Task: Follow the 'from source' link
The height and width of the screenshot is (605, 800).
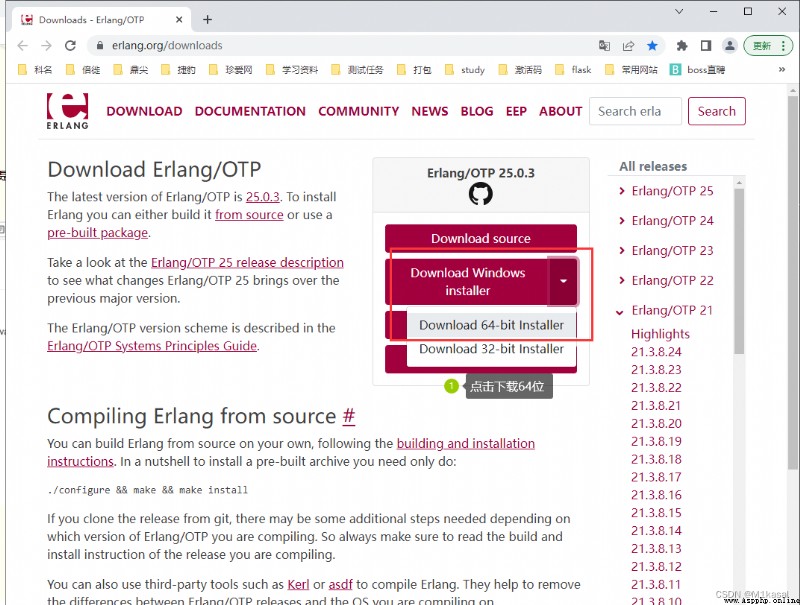Action: [x=249, y=215]
